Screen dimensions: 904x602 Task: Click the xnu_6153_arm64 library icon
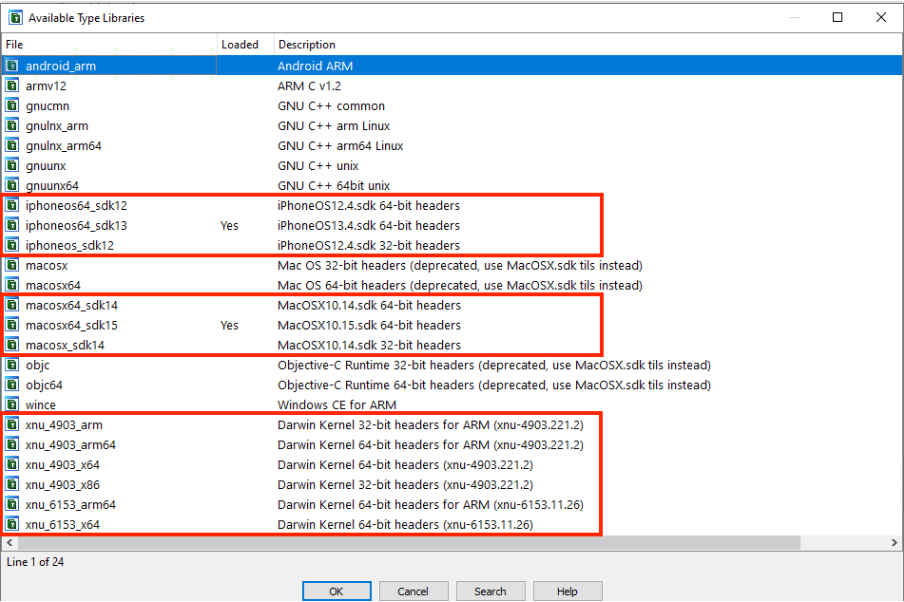(x=12, y=505)
